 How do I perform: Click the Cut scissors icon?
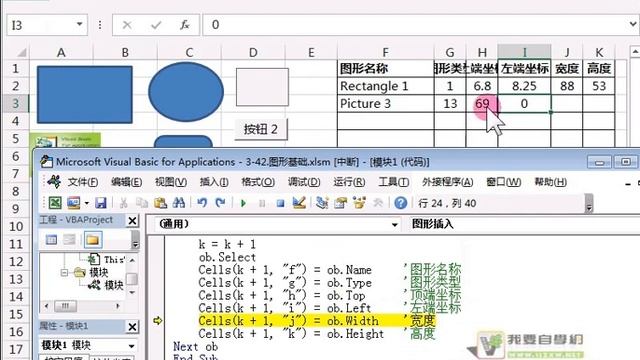coord(123,202)
